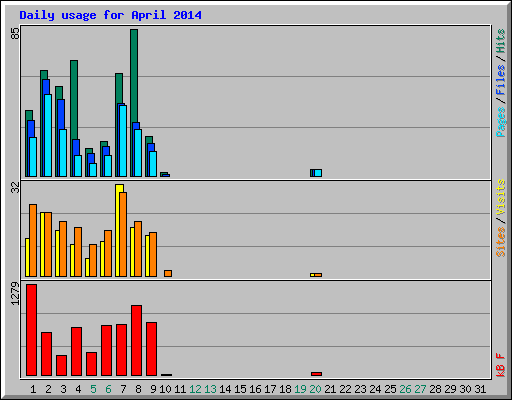The height and width of the screenshot is (400, 512).
Task: Click the '85' hits axis value
Action: 15,33
